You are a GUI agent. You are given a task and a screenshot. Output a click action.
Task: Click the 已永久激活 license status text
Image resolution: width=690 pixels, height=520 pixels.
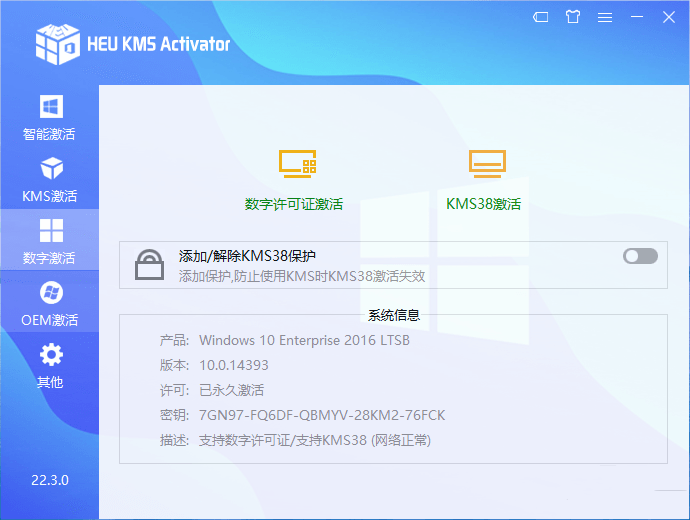coord(231,390)
